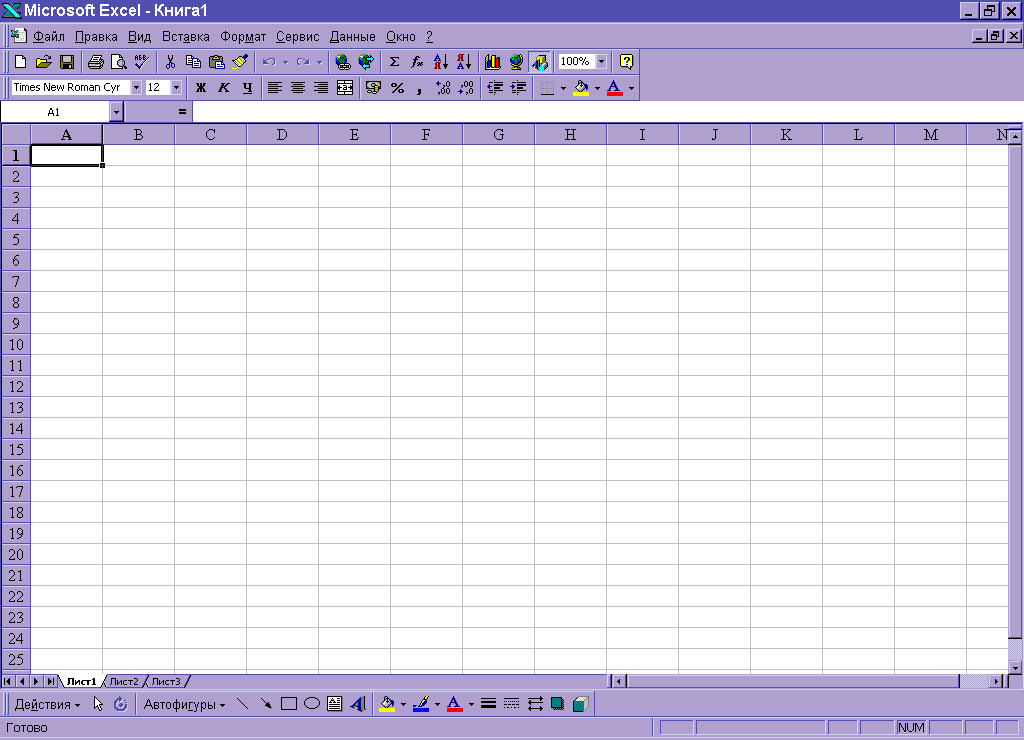Viewport: 1024px width, 740px height.
Task: Apply Currency style icon
Action: tap(373, 88)
